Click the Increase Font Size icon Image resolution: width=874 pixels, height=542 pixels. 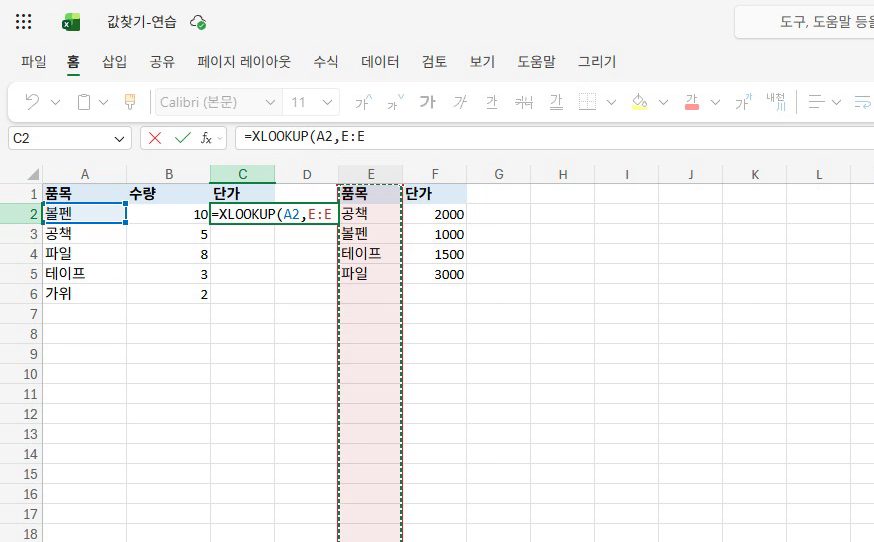pos(363,102)
